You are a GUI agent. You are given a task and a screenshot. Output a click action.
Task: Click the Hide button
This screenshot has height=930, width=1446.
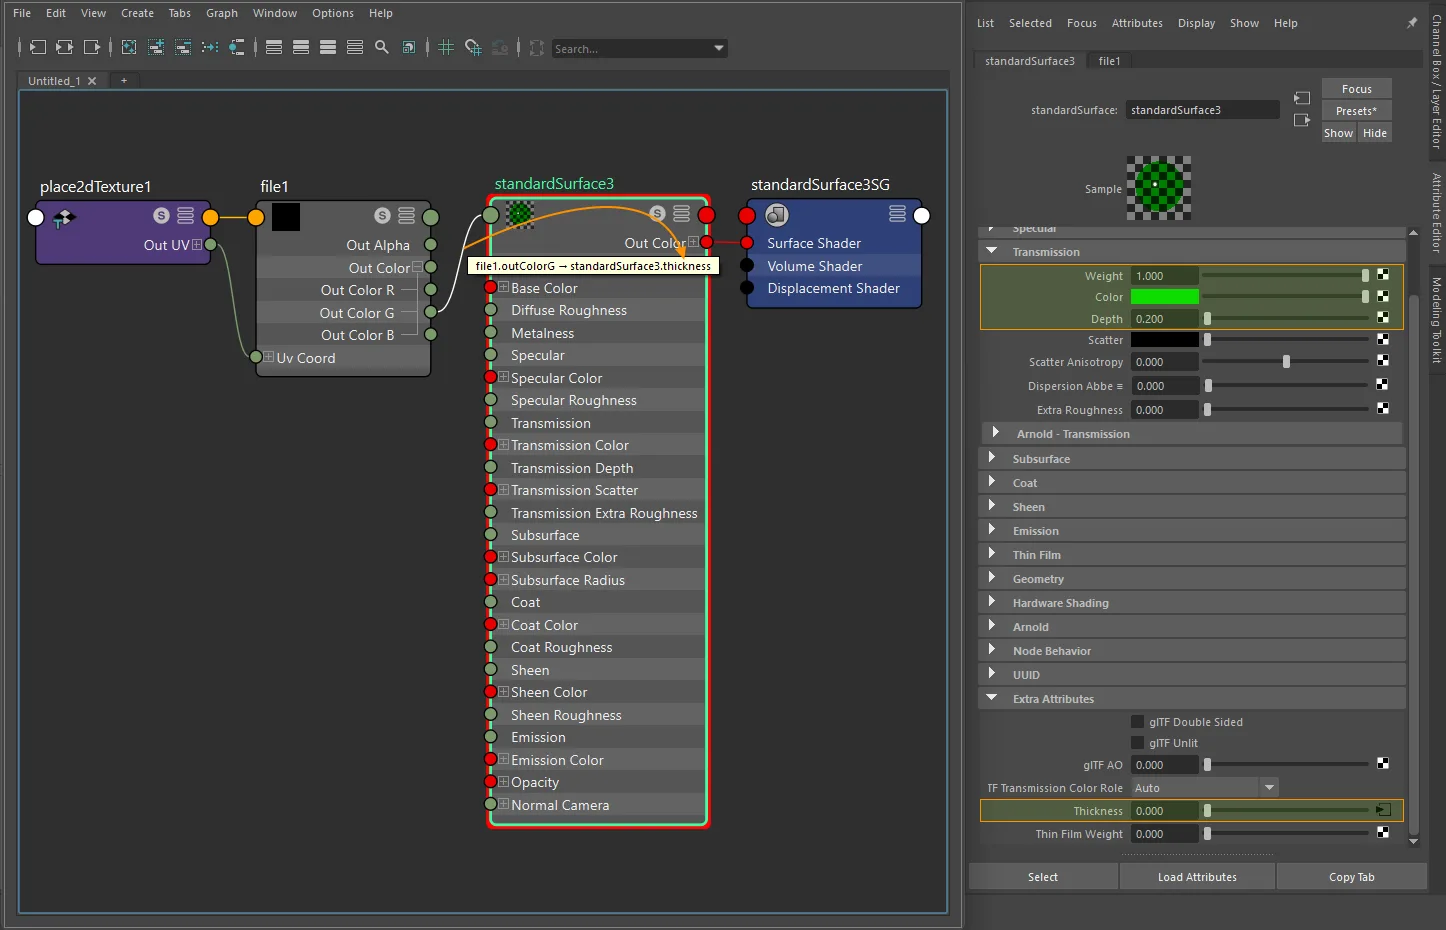pyautogui.click(x=1375, y=133)
